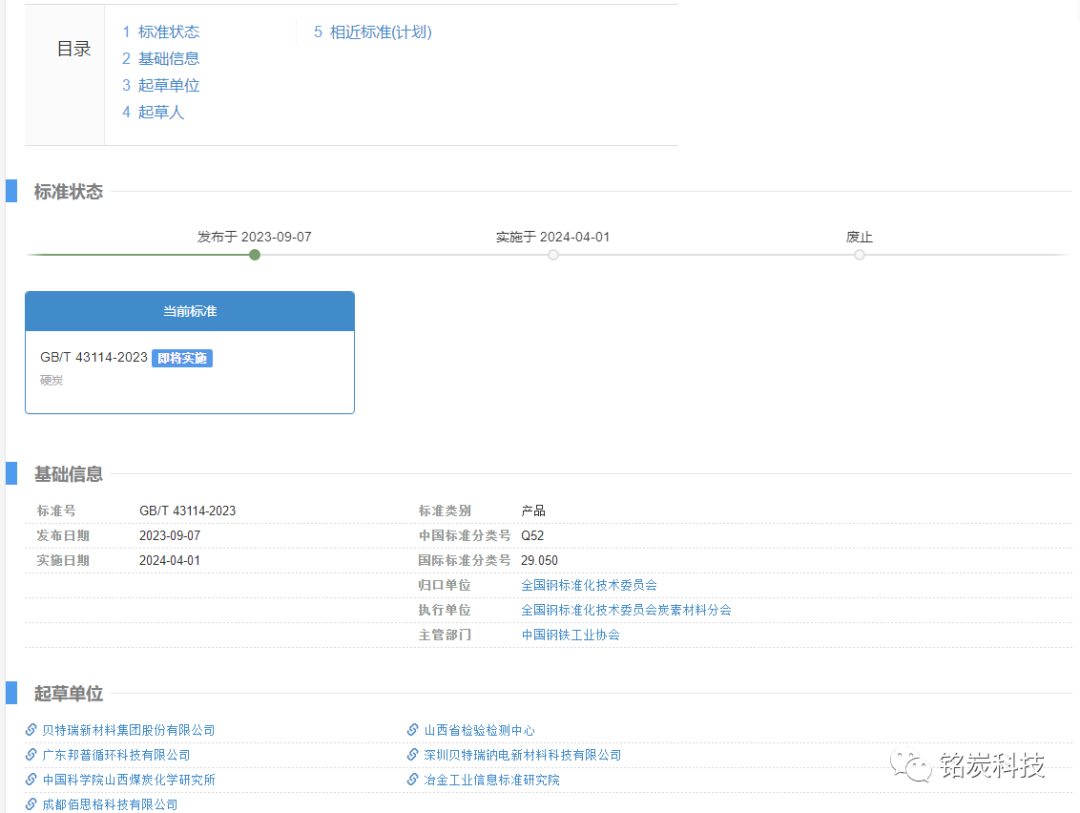Open 中国钢铁工业协会 link

tap(570, 635)
